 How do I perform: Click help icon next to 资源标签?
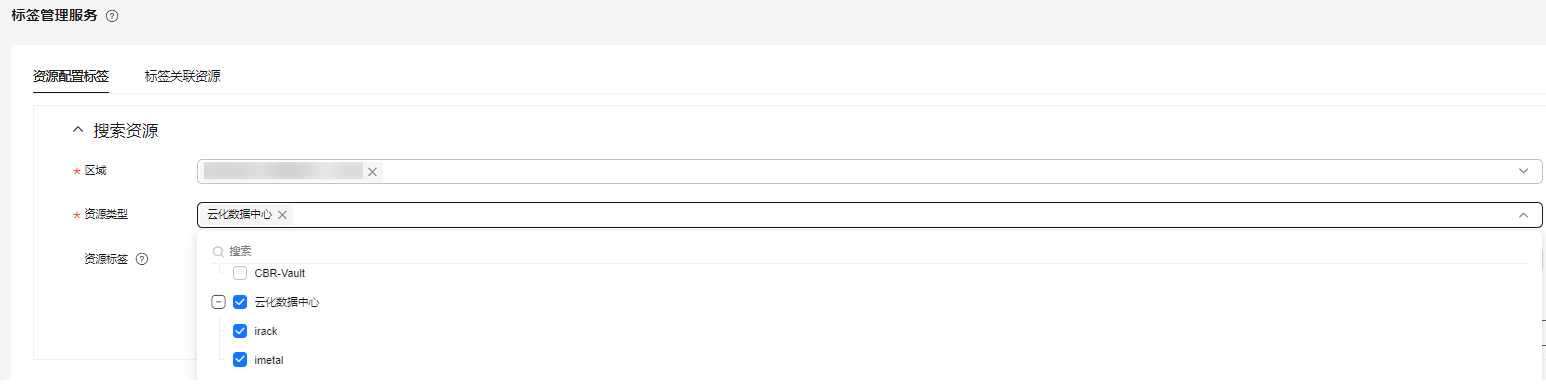click(x=142, y=259)
